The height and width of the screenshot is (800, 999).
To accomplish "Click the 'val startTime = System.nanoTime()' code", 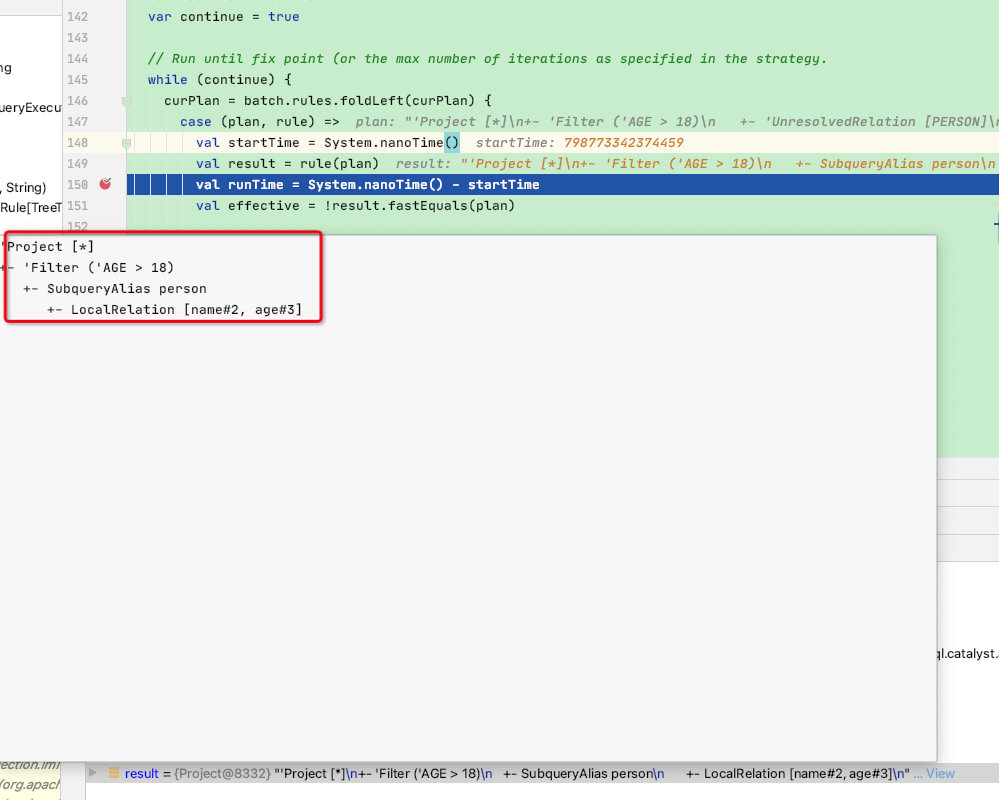I will [327, 143].
